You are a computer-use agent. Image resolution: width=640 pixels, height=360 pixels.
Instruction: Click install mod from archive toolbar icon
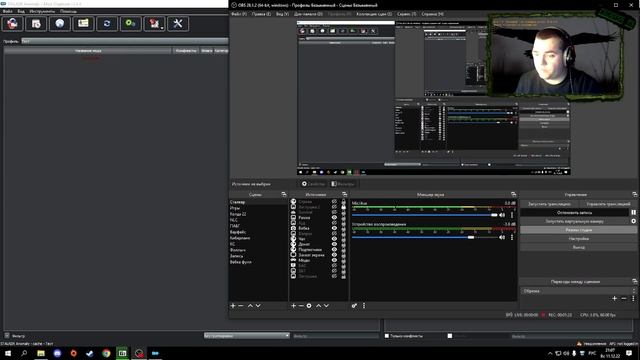pyautogui.click(x=36, y=24)
